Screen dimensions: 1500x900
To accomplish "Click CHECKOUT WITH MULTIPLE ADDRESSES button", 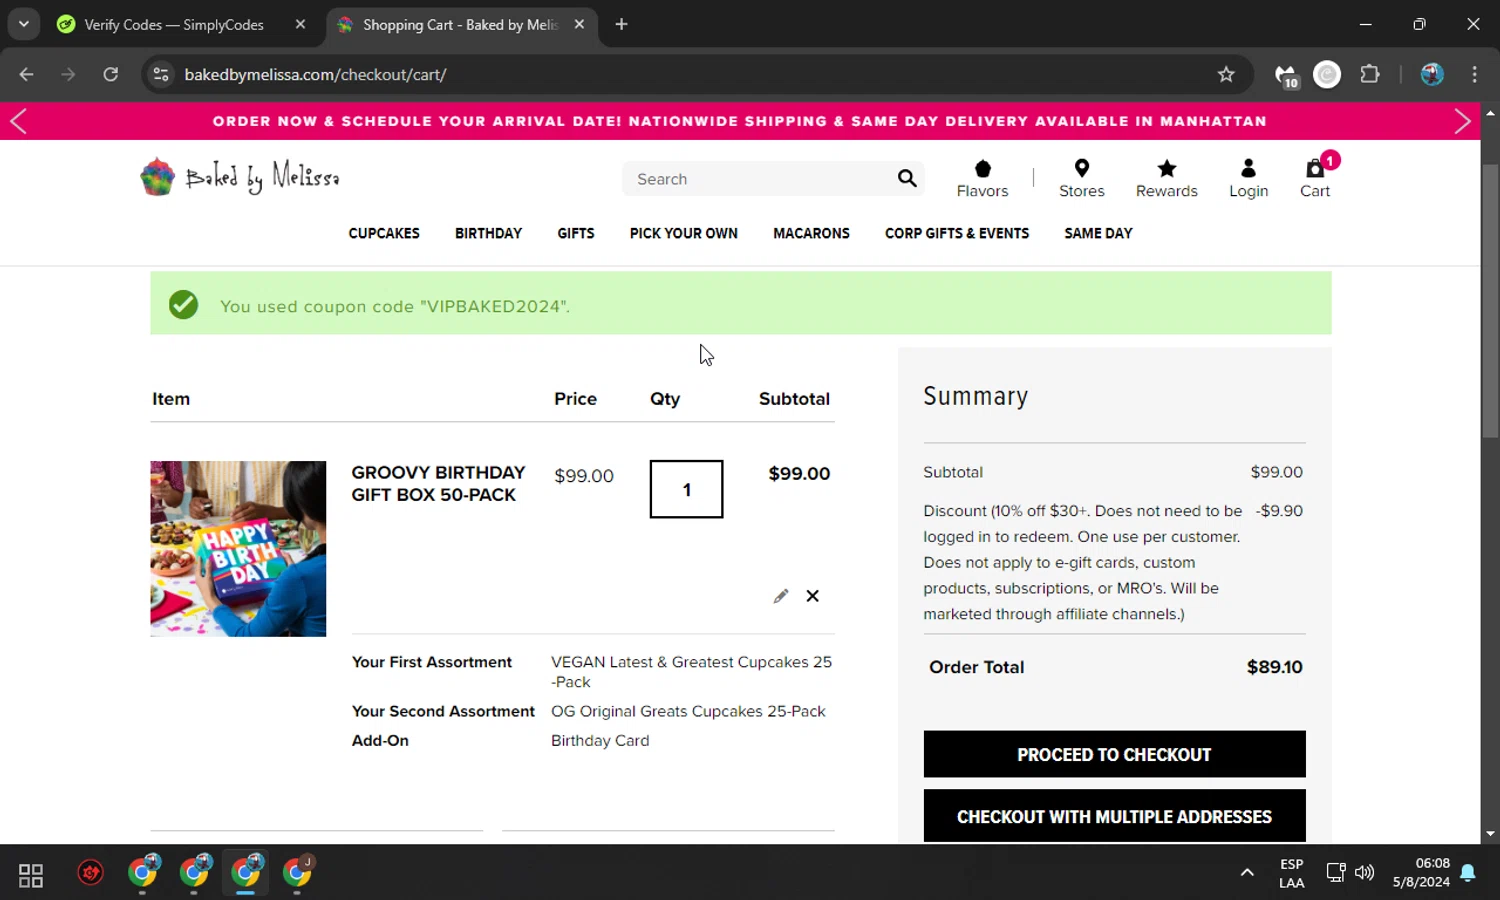I will [1114, 816].
